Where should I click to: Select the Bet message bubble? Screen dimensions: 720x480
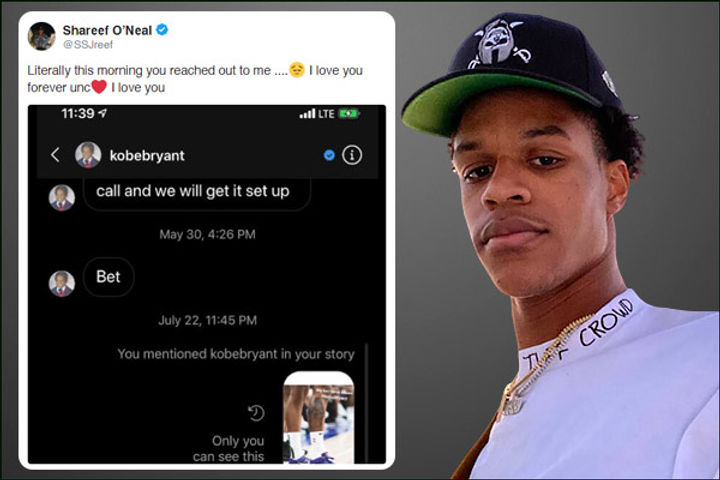point(109,277)
